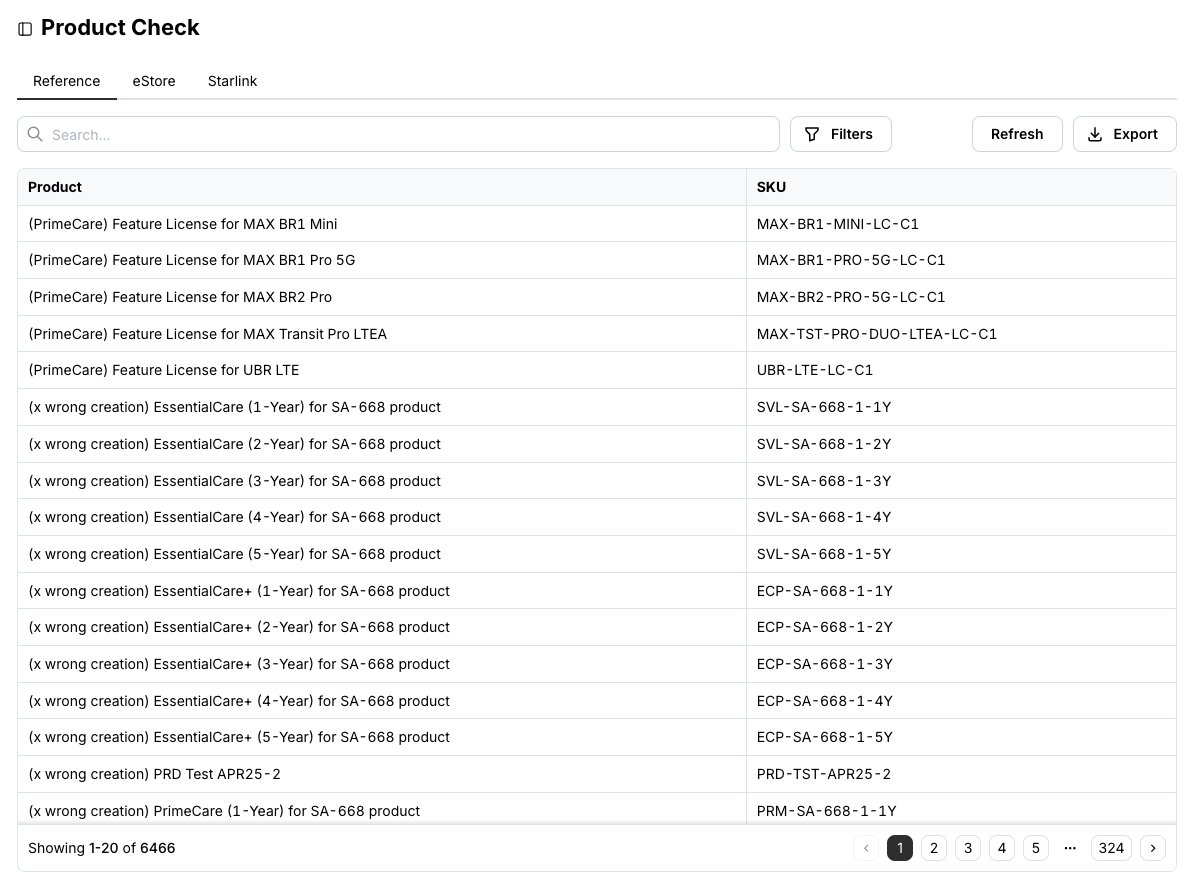
Task: Go to page 3
Action: point(968,848)
